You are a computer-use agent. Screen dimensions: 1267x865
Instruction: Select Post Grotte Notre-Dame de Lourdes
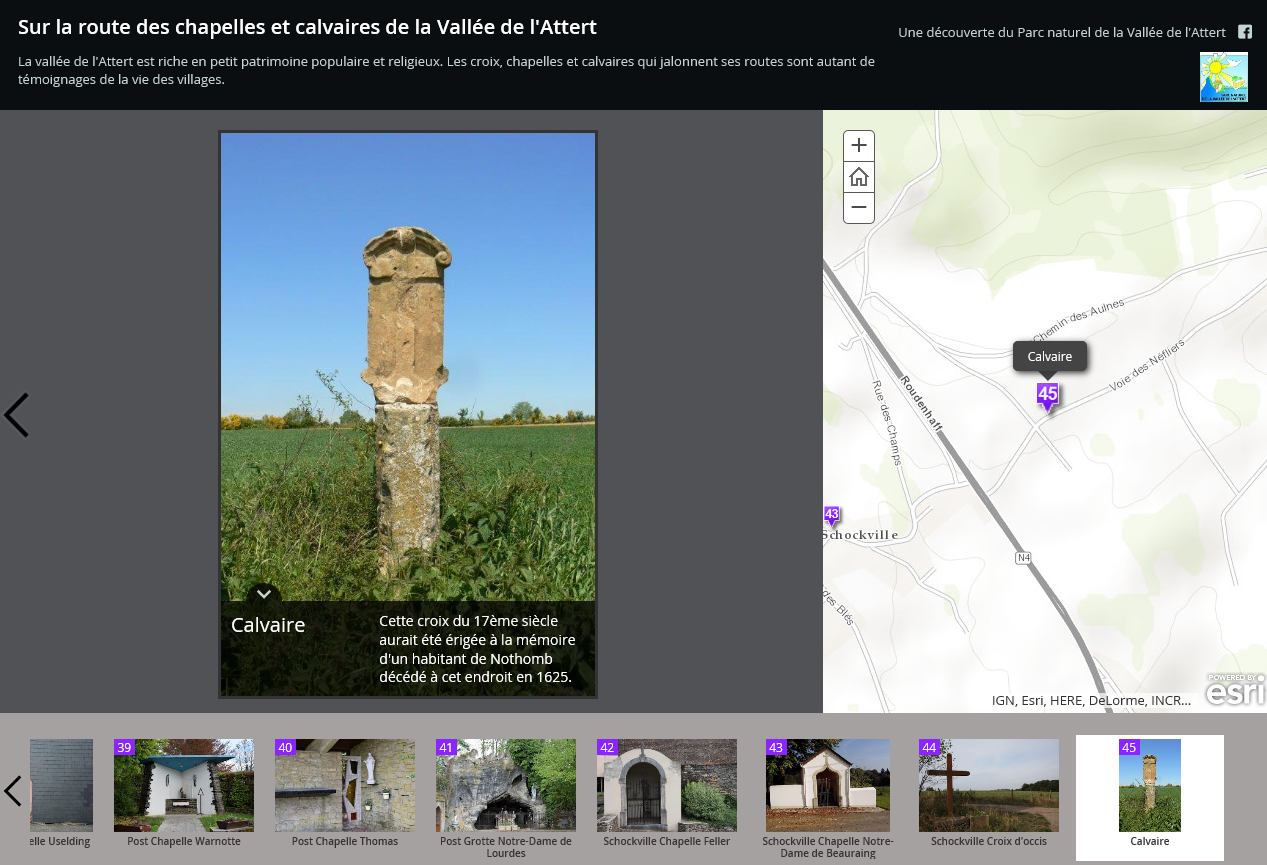point(505,785)
